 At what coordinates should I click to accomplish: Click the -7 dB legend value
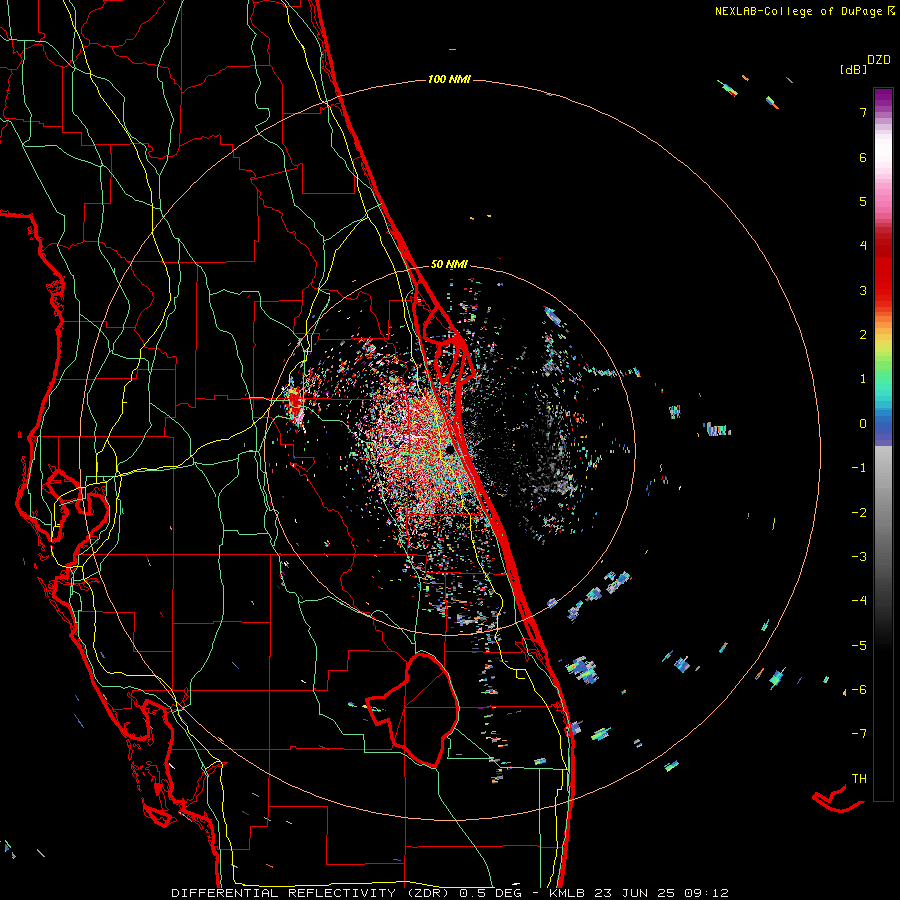tap(859, 734)
